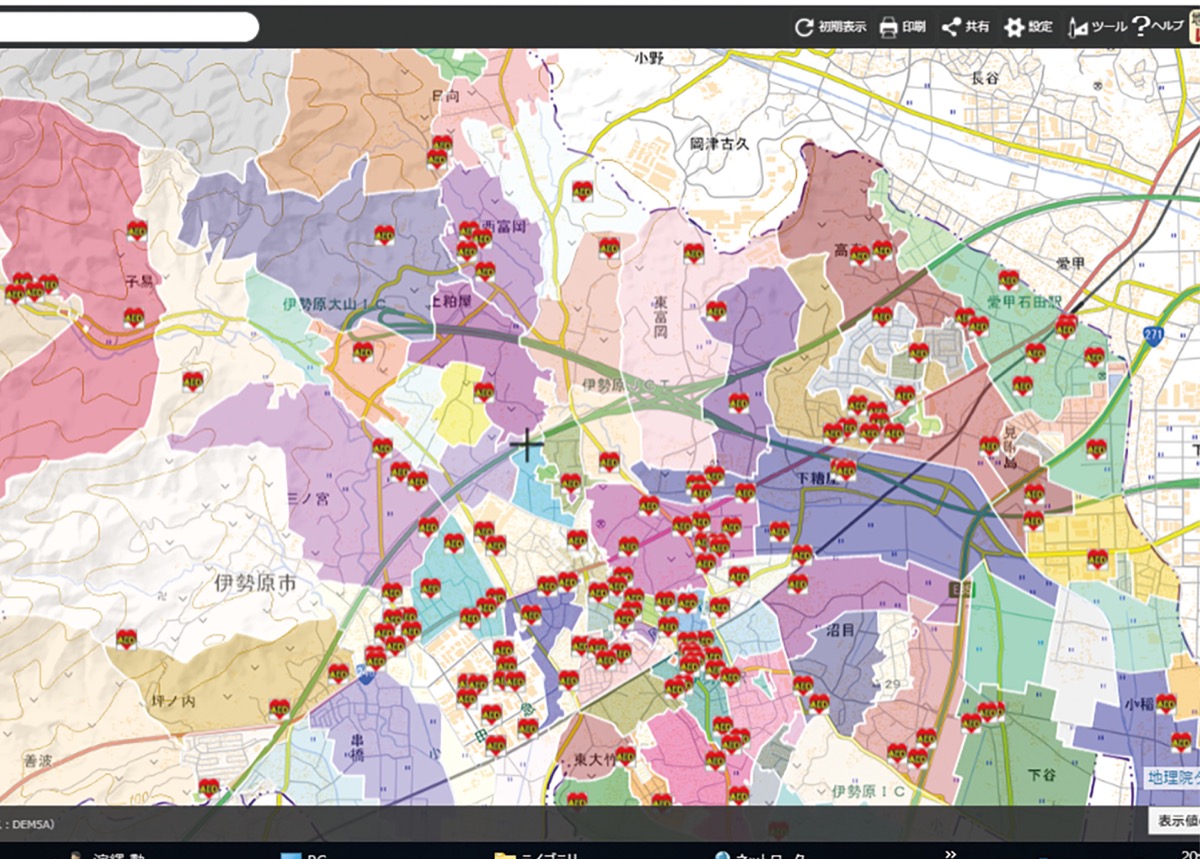Expand the taskbar overflow chevron
Image resolution: width=1200 pixels, height=859 pixels.
[950, 853]
